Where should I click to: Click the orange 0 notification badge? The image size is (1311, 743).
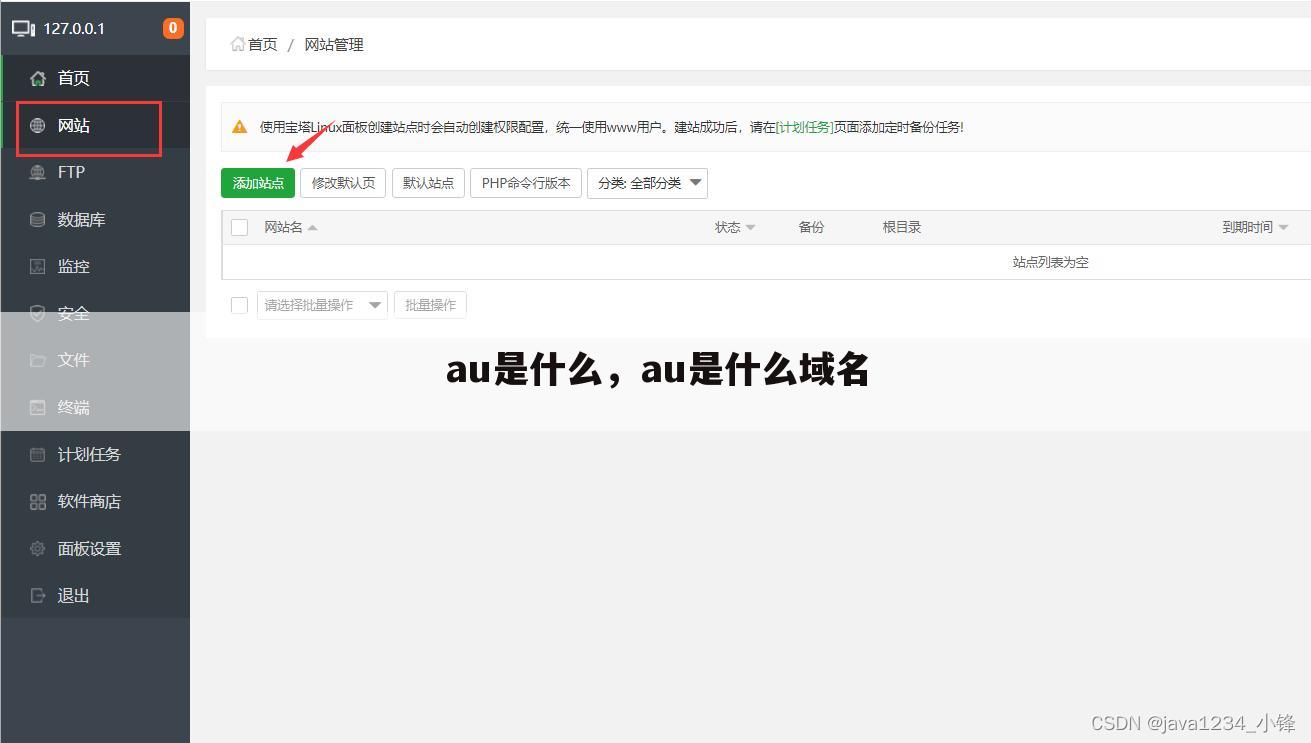tap(173, 28)
